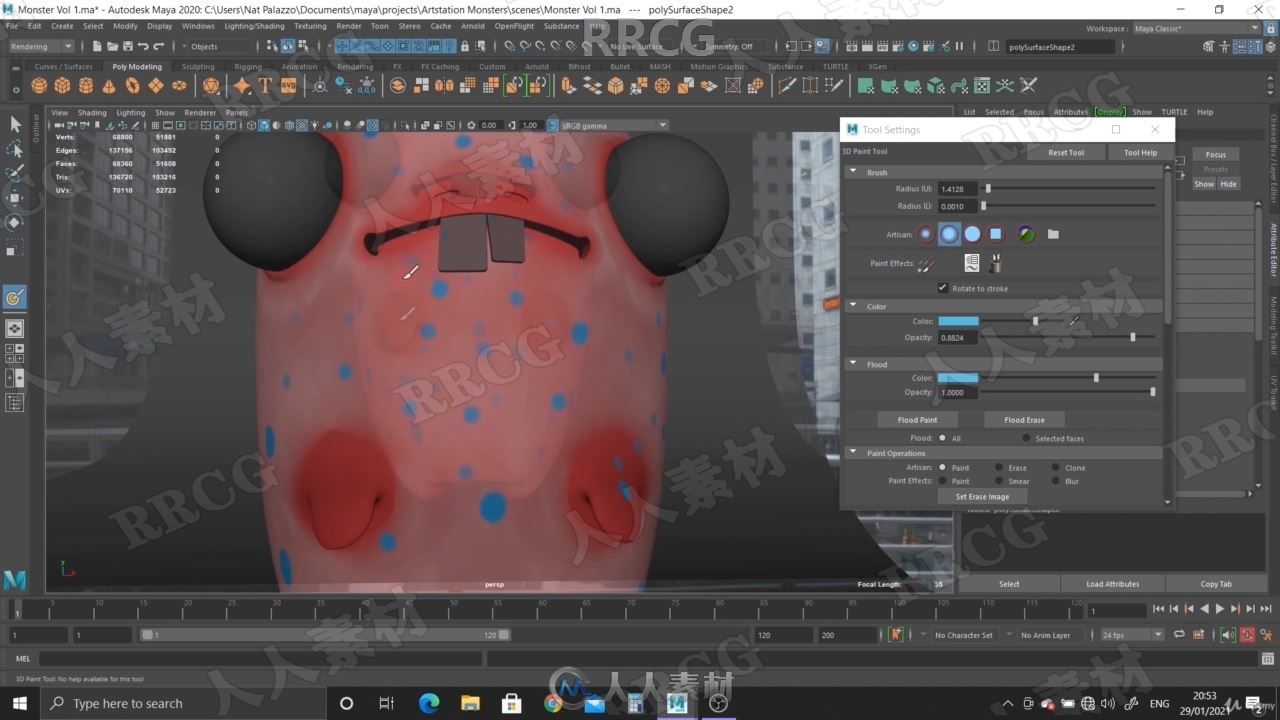
Task: Choose the Lasso select tool in the toolbox
Action: pos(15,149)
